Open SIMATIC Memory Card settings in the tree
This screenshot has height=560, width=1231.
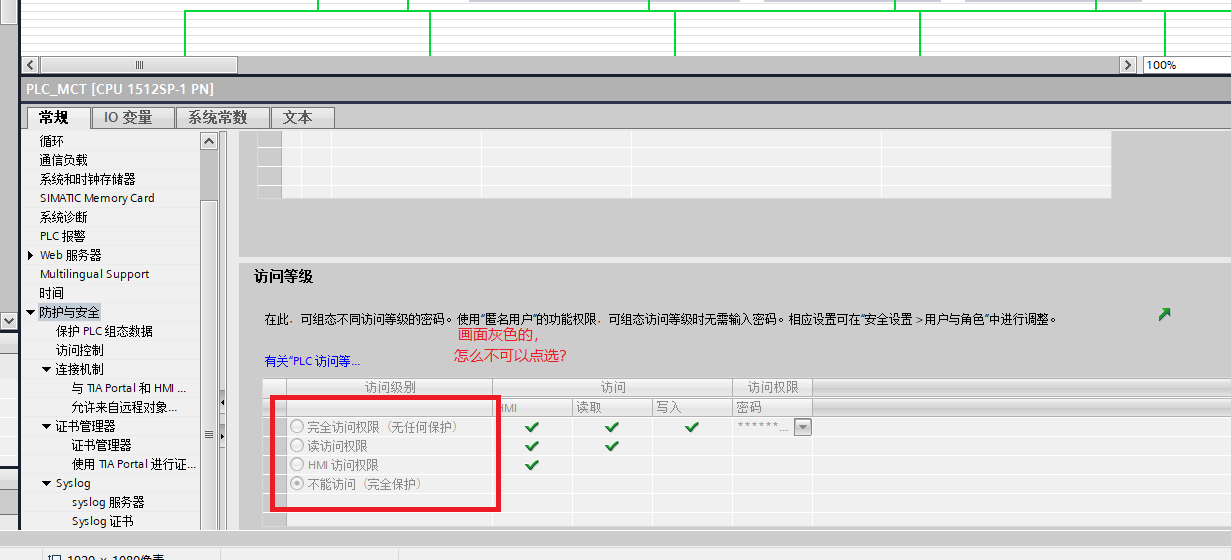tap(97, 198)
